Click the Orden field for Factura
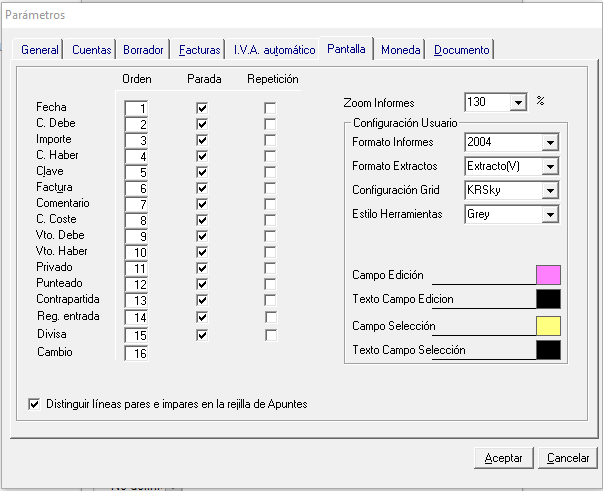The image size is (603, 491). pyautogui.click(x=136, y=188)
